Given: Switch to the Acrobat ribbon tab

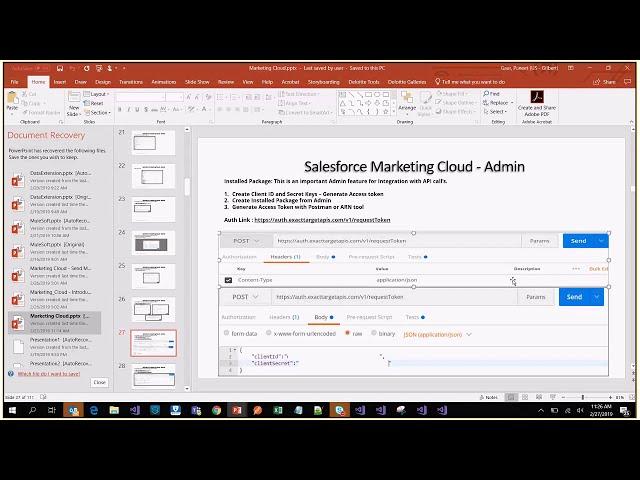Looking at the screenshot, I should 291,82.
